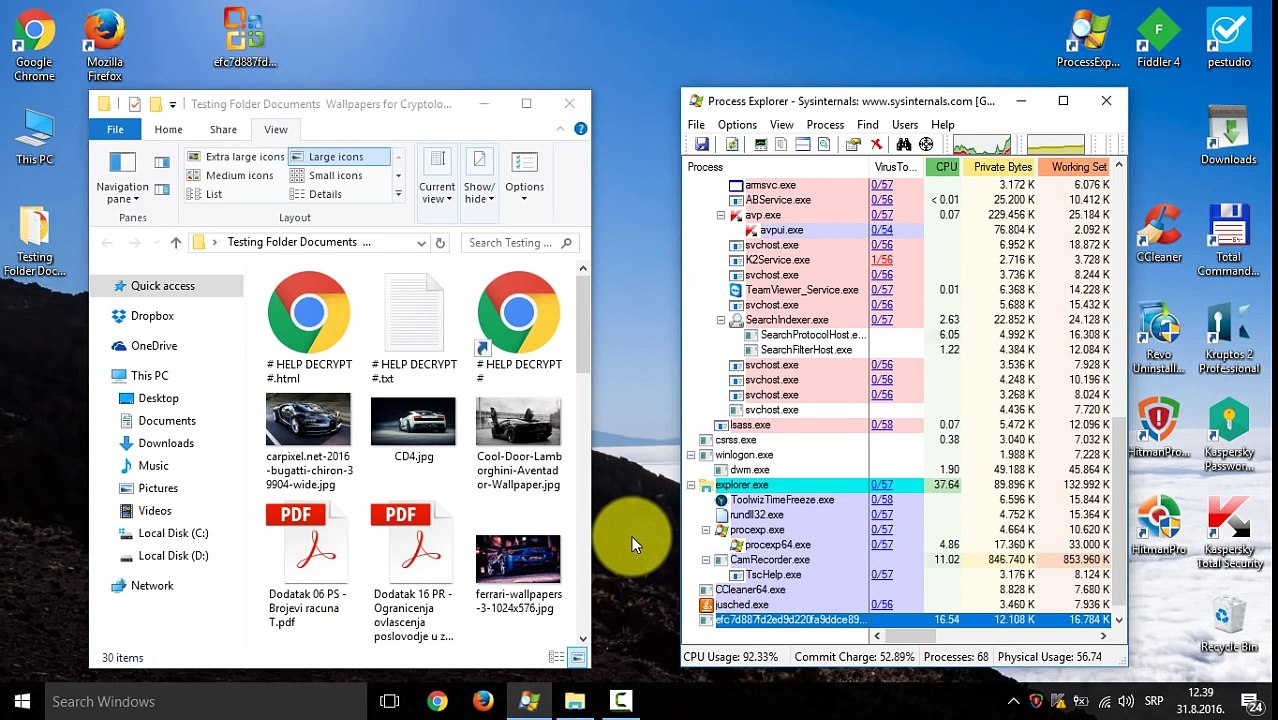Image resolution: width=1278 pixels, height=720 pixels.
Task: Open Process menu in Process Explorer
Action: click(x=825, y=125)
